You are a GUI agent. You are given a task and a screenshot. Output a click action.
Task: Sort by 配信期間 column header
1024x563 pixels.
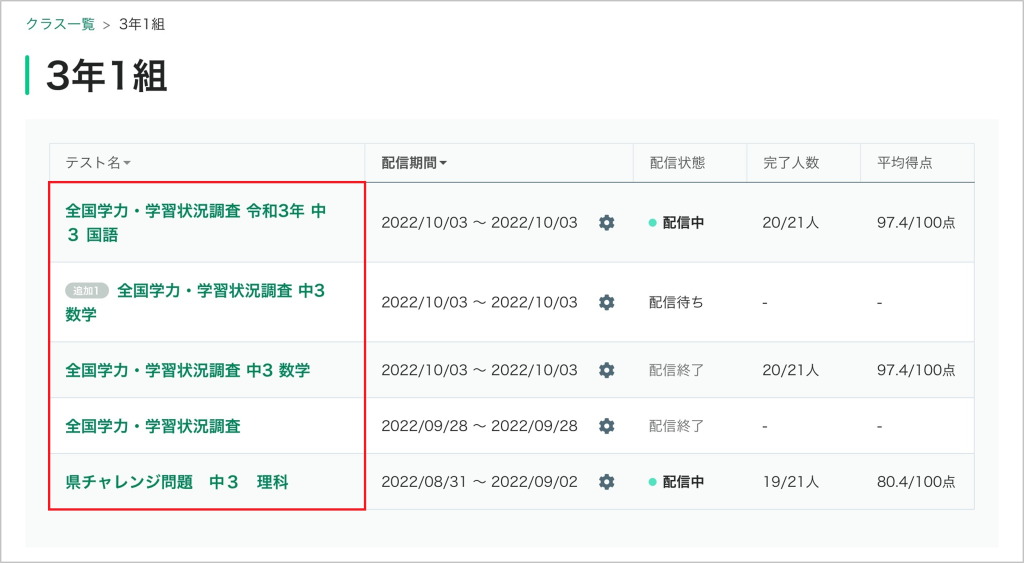(414, 163)
